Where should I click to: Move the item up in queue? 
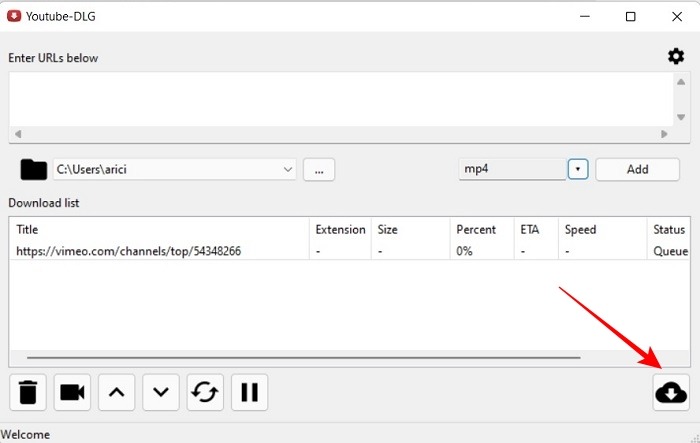coord(116,393)
